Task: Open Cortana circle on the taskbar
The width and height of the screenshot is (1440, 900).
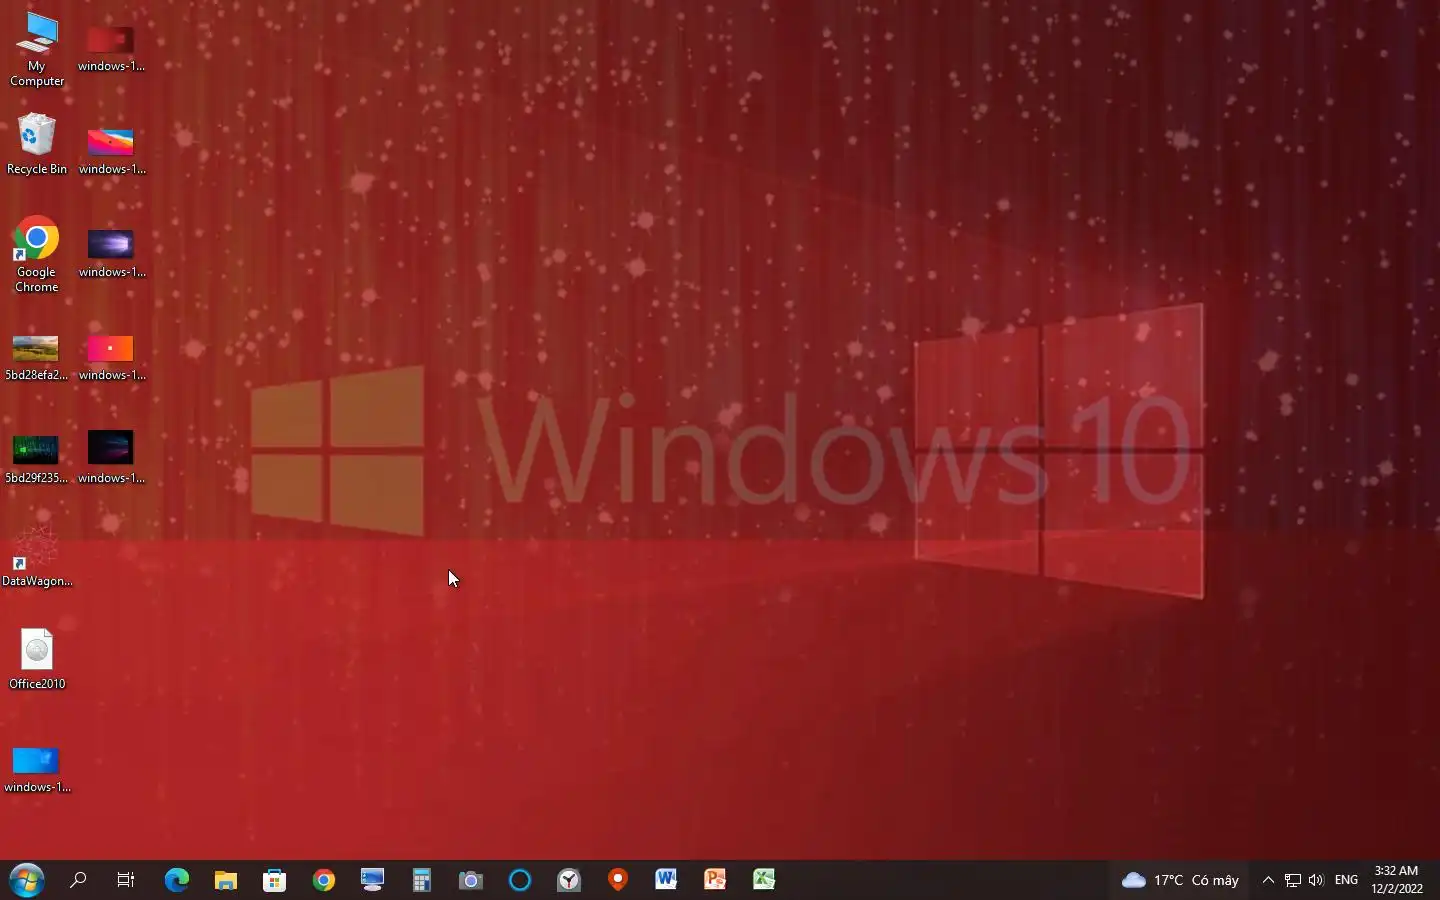Action: pos(520,880)
